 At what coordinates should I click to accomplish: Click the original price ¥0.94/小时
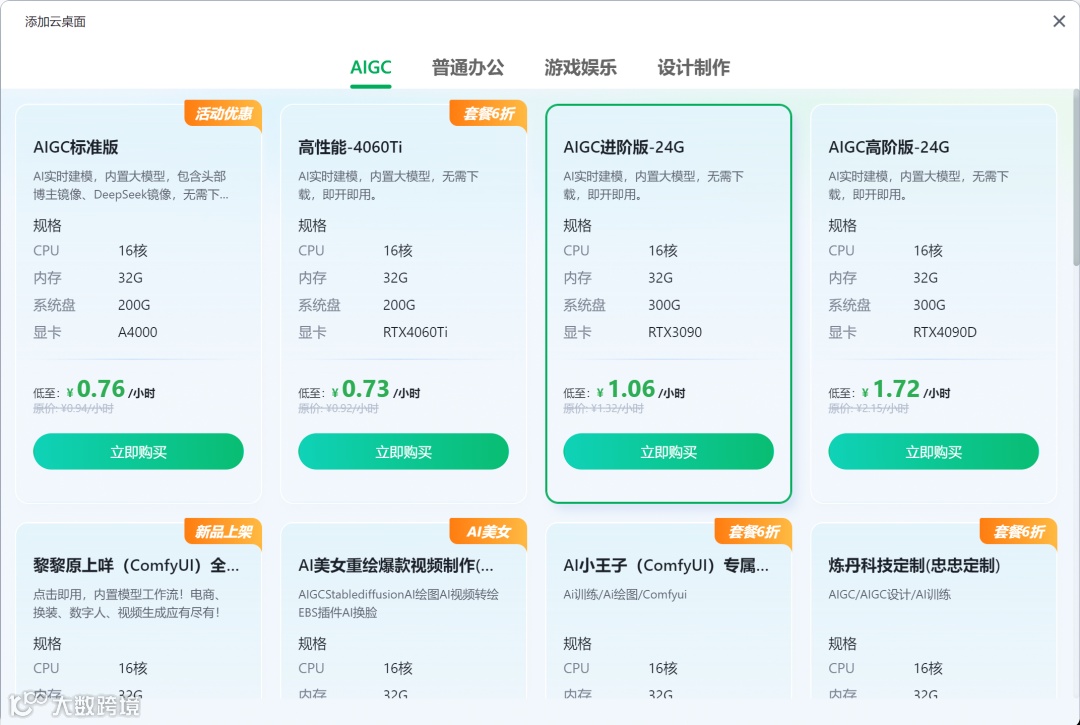(74, 408)
